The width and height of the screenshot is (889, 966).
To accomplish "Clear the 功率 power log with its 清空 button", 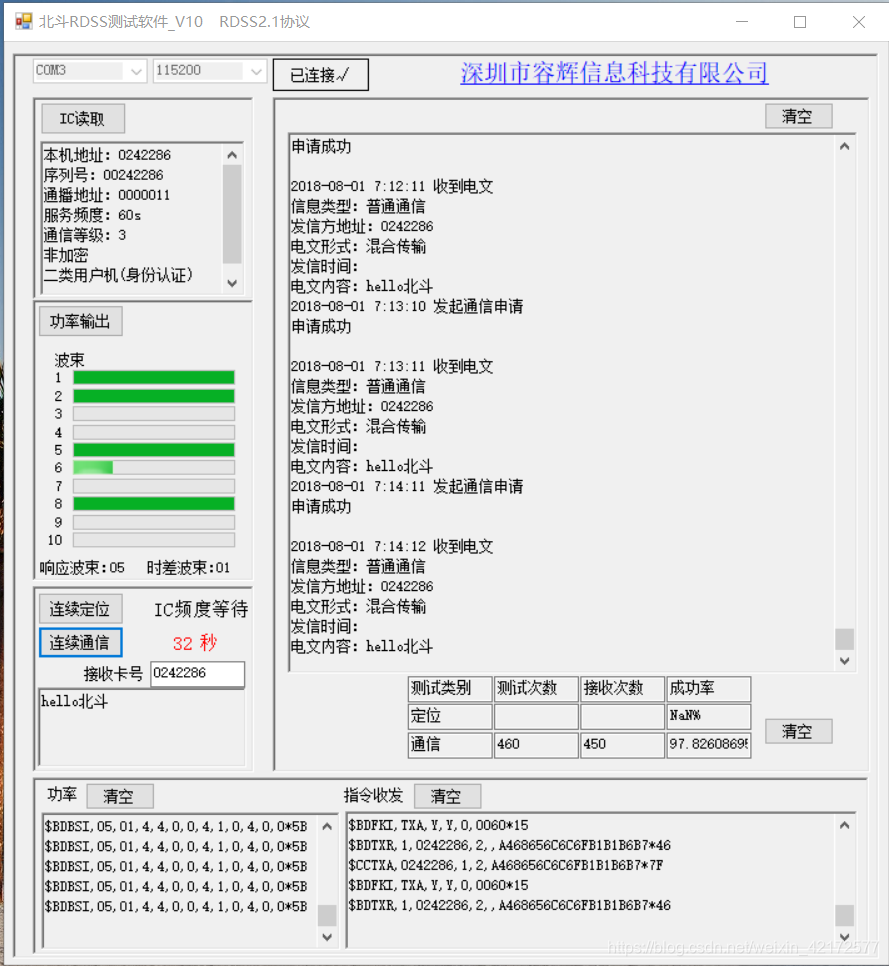I will click(119, 796).
